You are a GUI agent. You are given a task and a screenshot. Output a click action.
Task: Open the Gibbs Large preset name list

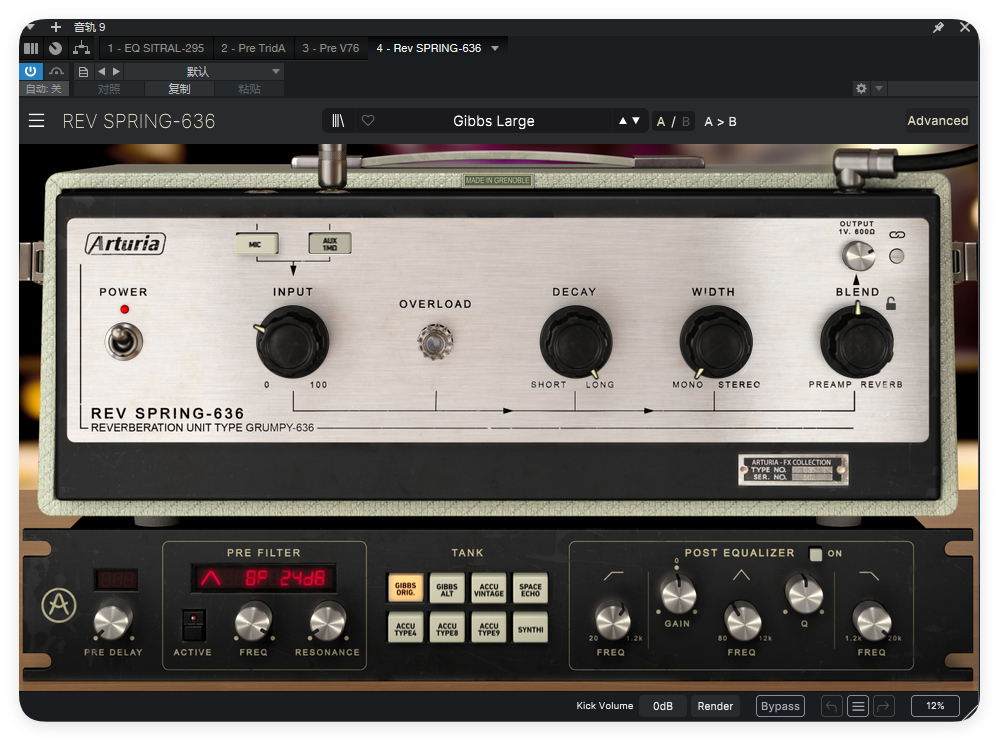coord(494,121)
